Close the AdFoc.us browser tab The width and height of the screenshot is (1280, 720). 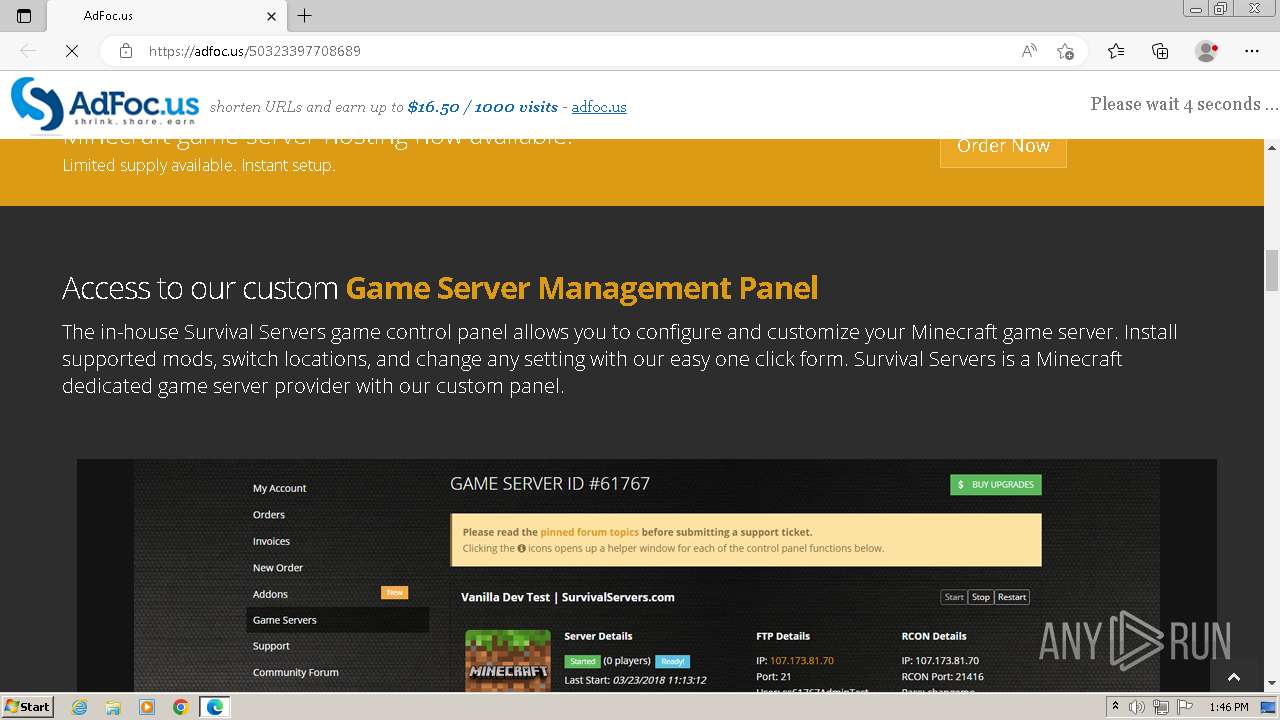[272, 16]
